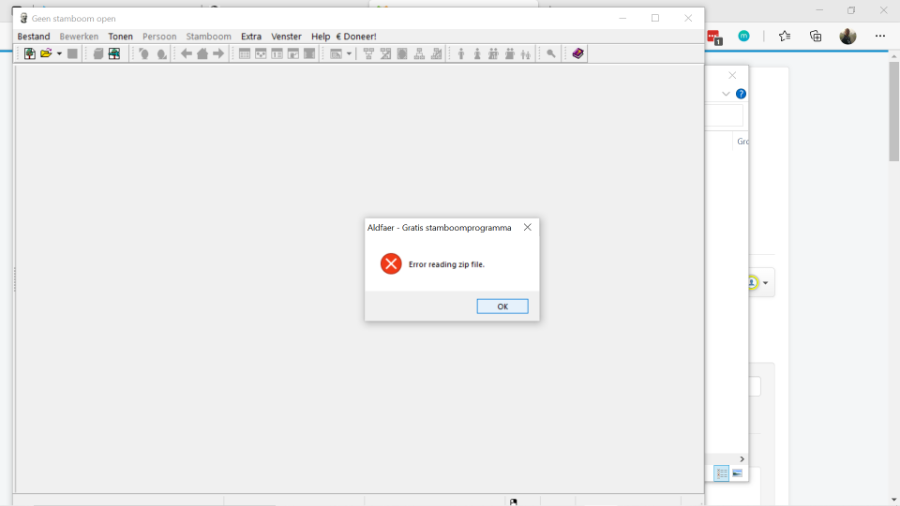Close the Aldfaer error dialog
This screenshot has height=506, width=900.
point(527,228)
